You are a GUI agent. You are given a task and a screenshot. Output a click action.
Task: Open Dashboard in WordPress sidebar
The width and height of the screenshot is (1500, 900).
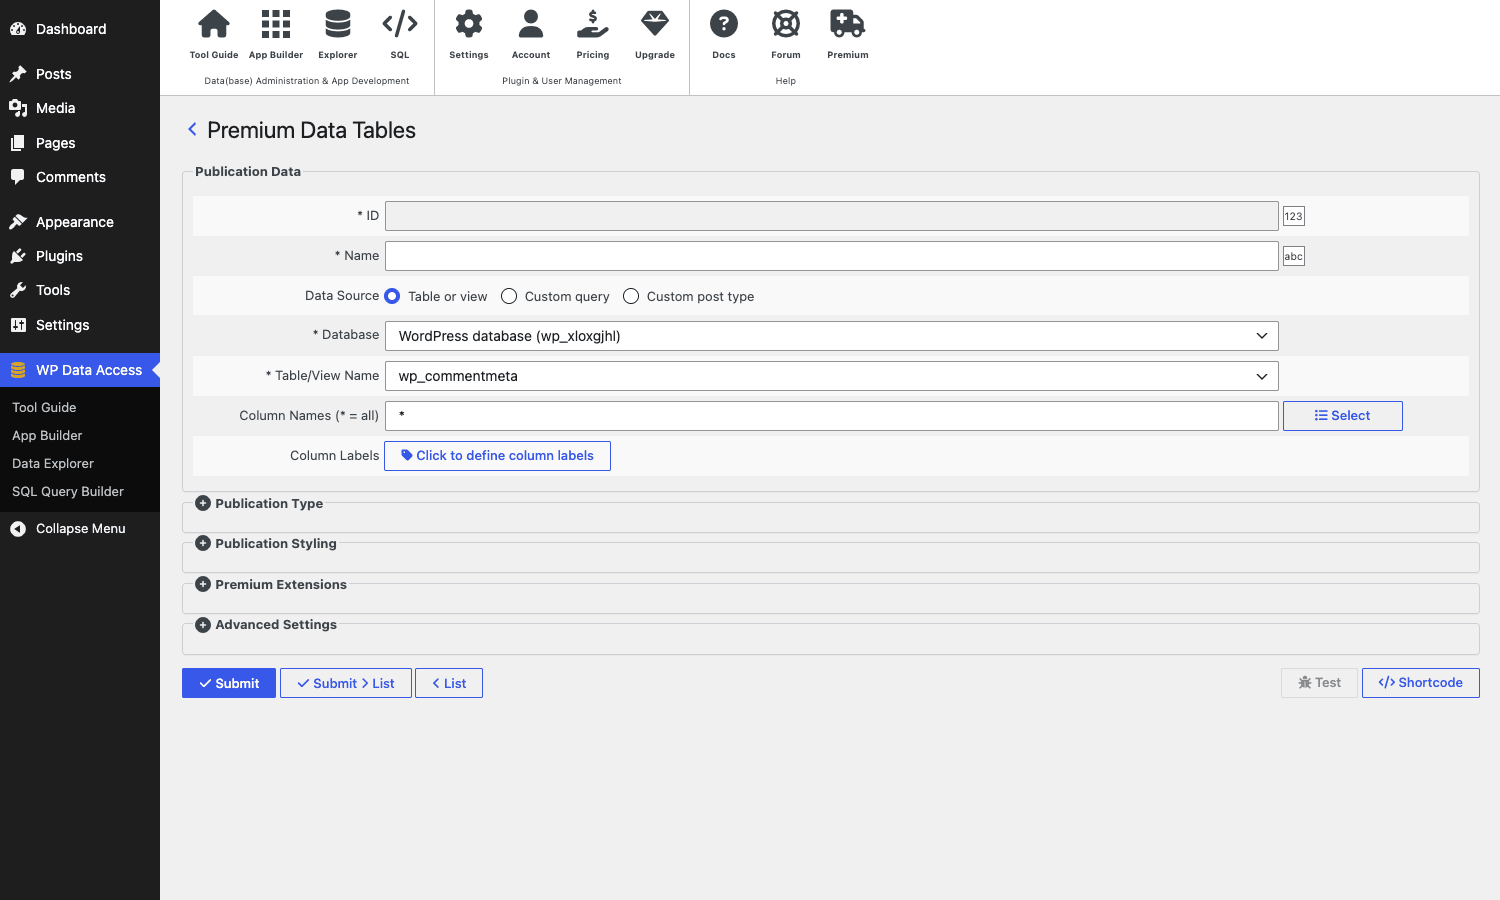point(80,29)
